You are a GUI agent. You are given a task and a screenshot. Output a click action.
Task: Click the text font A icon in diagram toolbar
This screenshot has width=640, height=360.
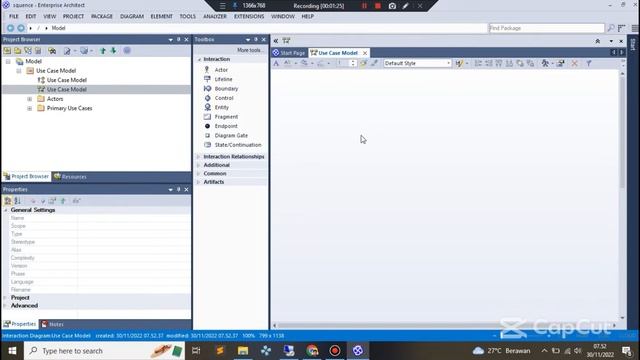click(x=276, y=63)
